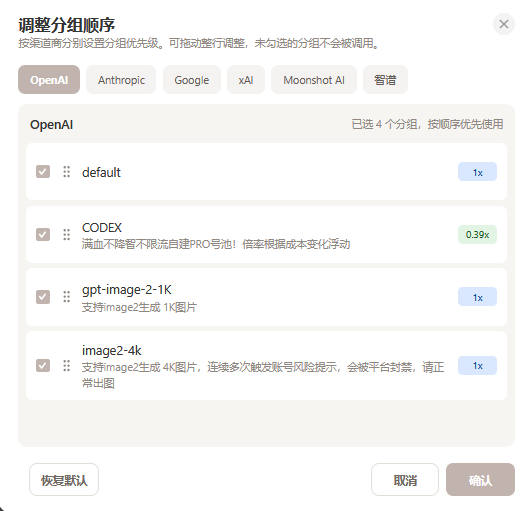Click the 取消 button

(405, 480)
